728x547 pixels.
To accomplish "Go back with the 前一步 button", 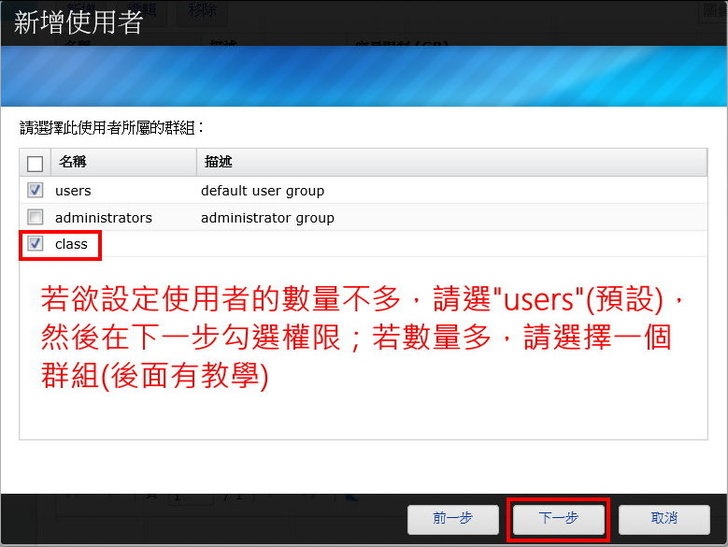I will click(x=453, y=518).
